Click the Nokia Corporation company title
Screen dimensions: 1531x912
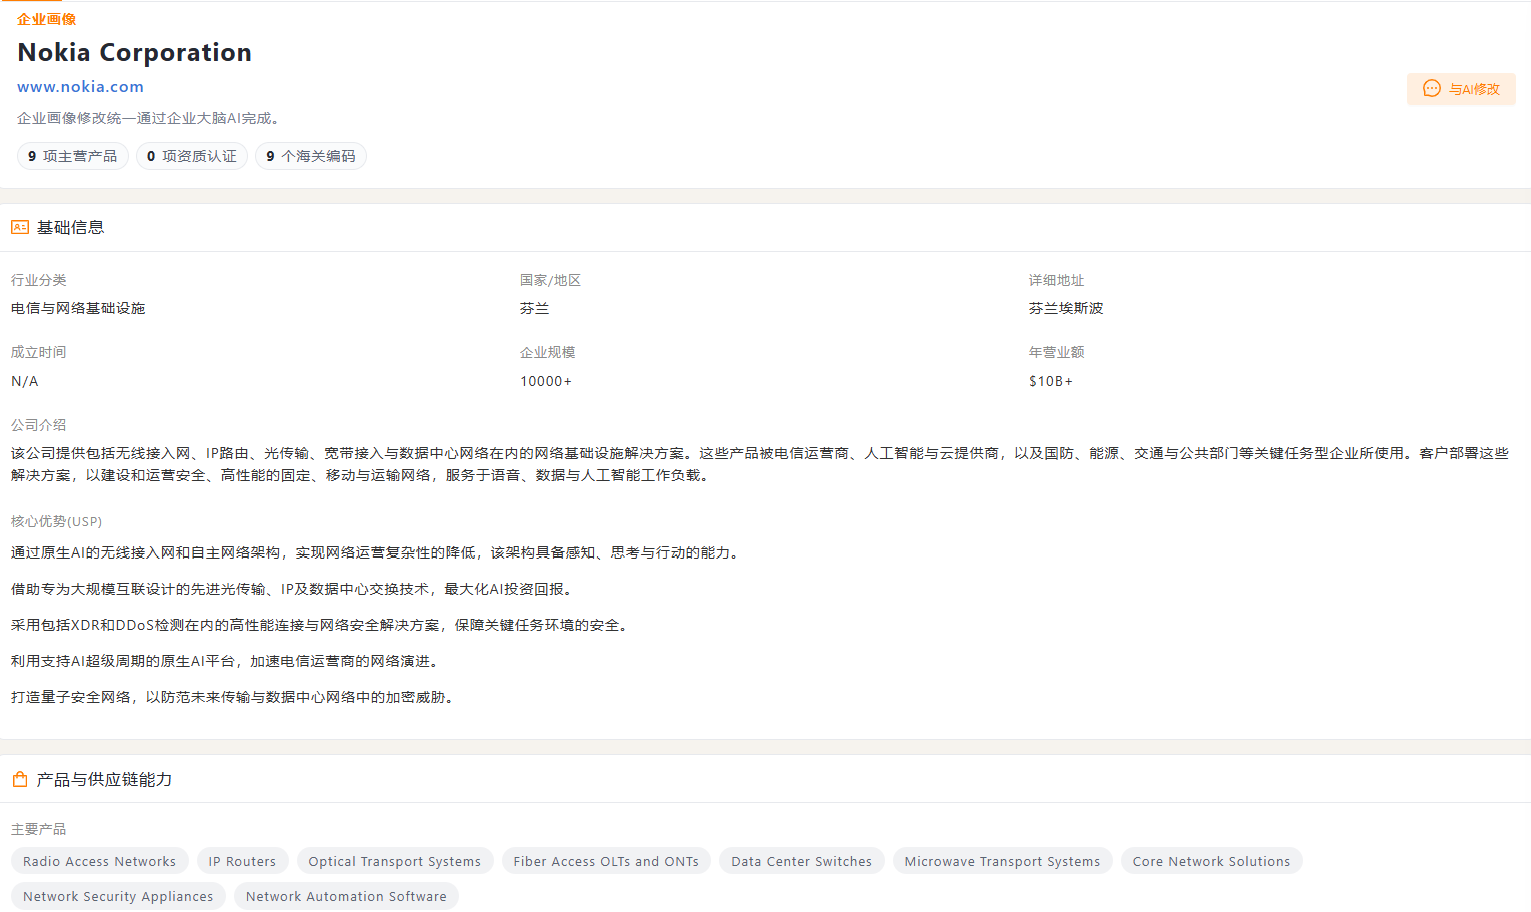click(134, 52)
